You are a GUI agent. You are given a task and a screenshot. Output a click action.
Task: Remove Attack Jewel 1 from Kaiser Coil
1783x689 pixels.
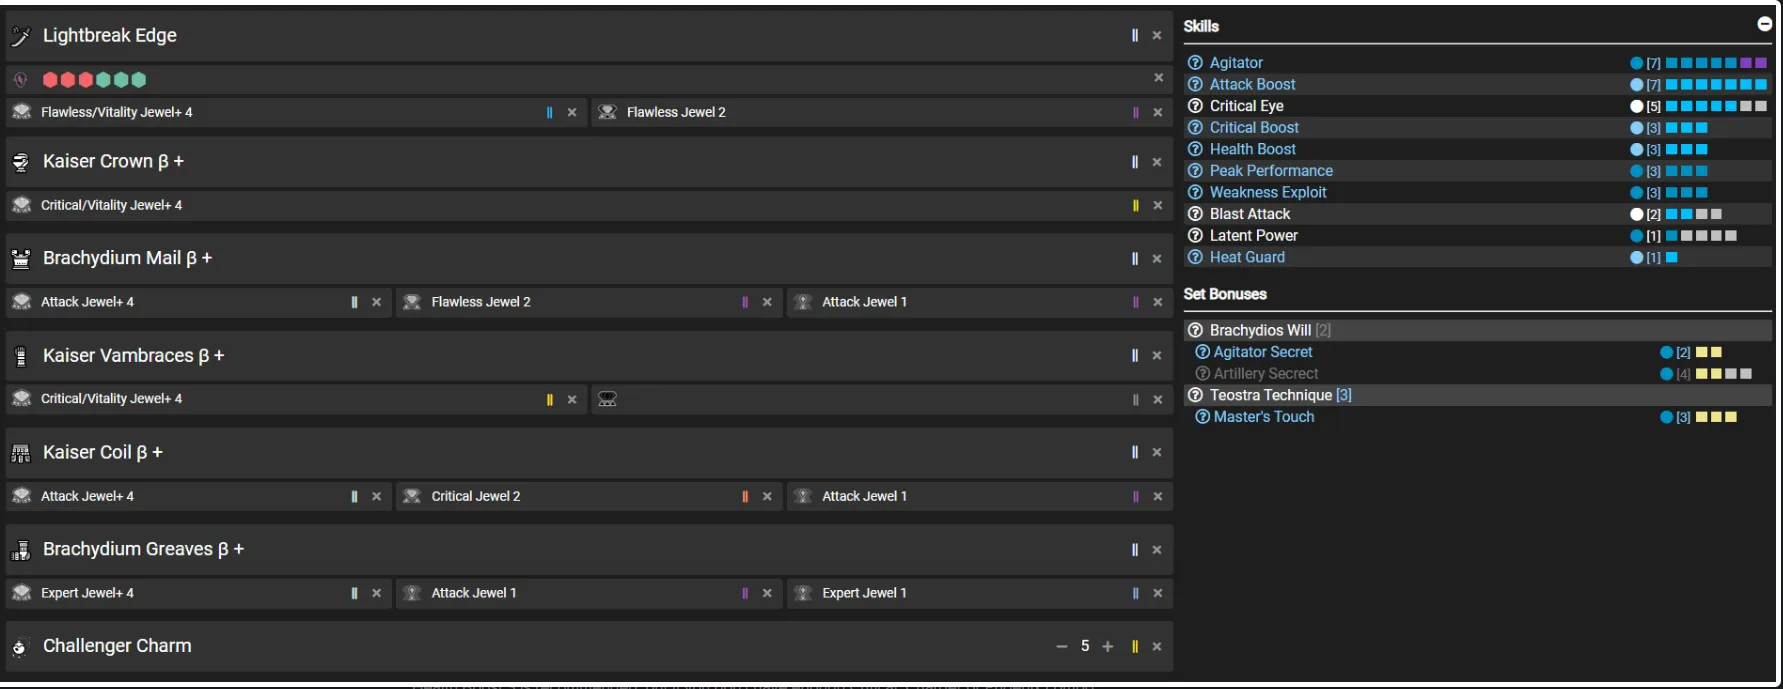click(1158, 496)
